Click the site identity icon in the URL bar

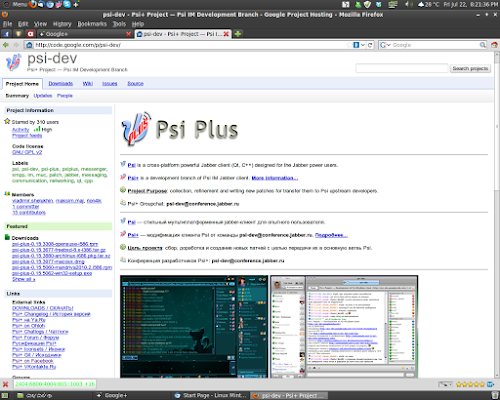coord(29,45)
